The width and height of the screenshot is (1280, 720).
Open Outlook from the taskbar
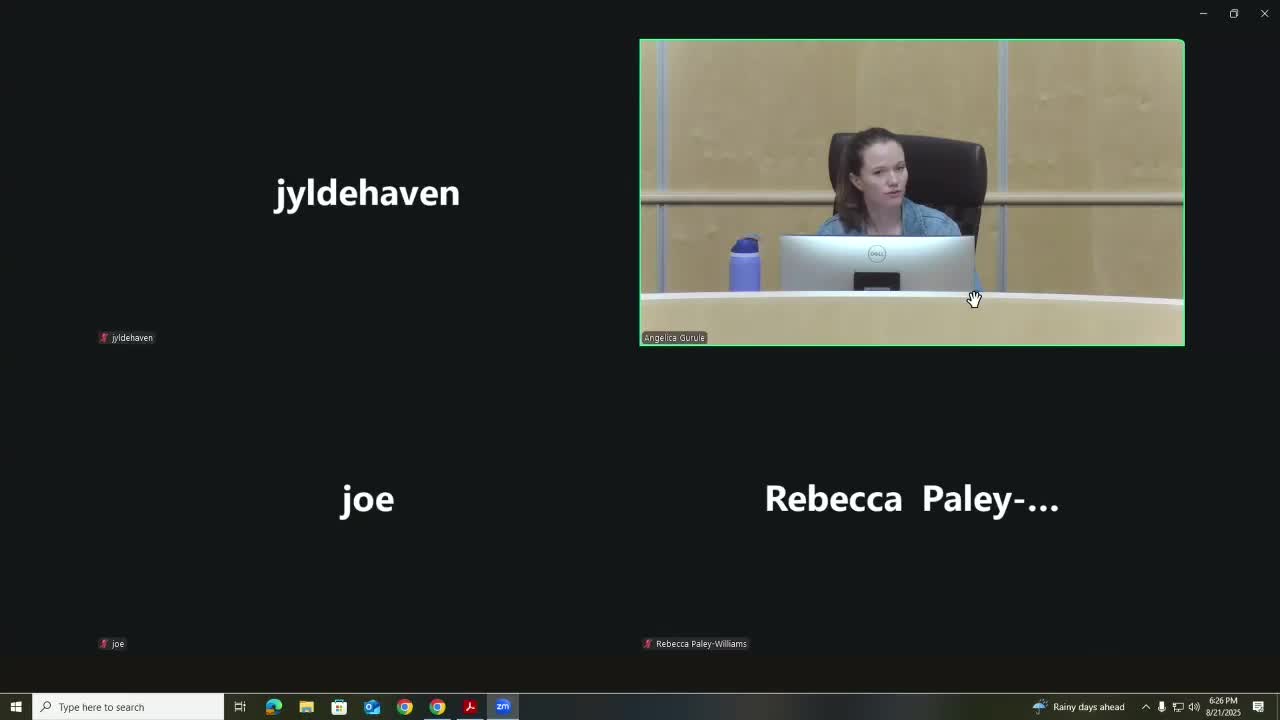[x=372, y=707]
